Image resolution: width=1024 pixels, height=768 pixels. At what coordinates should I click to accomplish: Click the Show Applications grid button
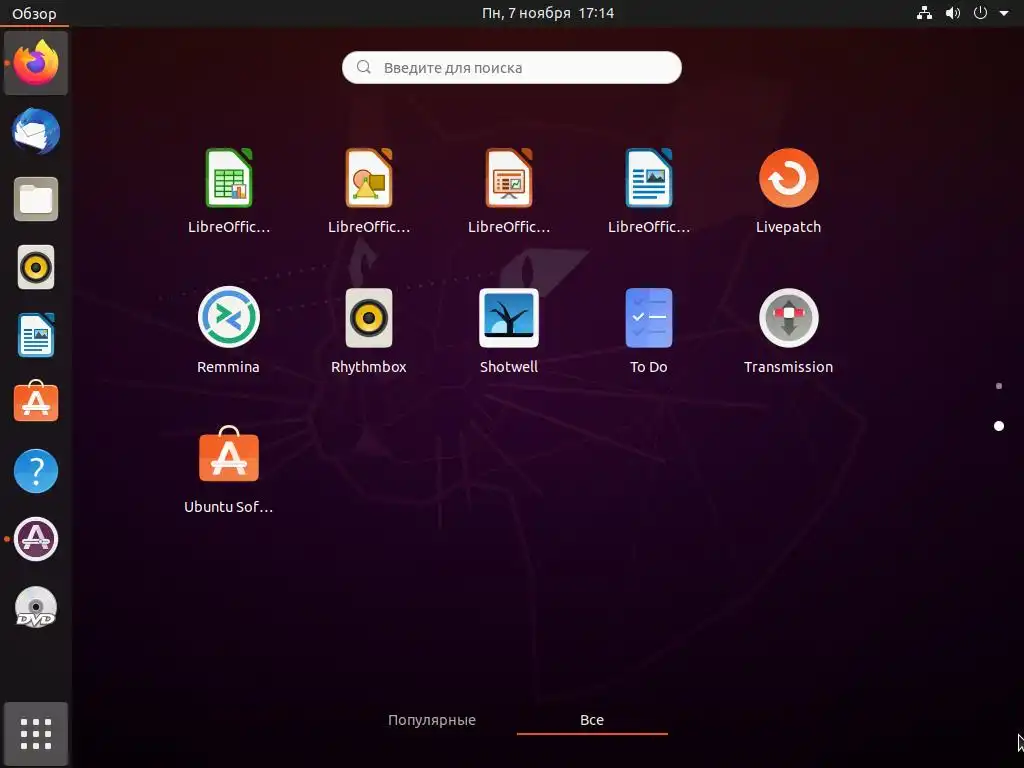(x=36, y=734)
